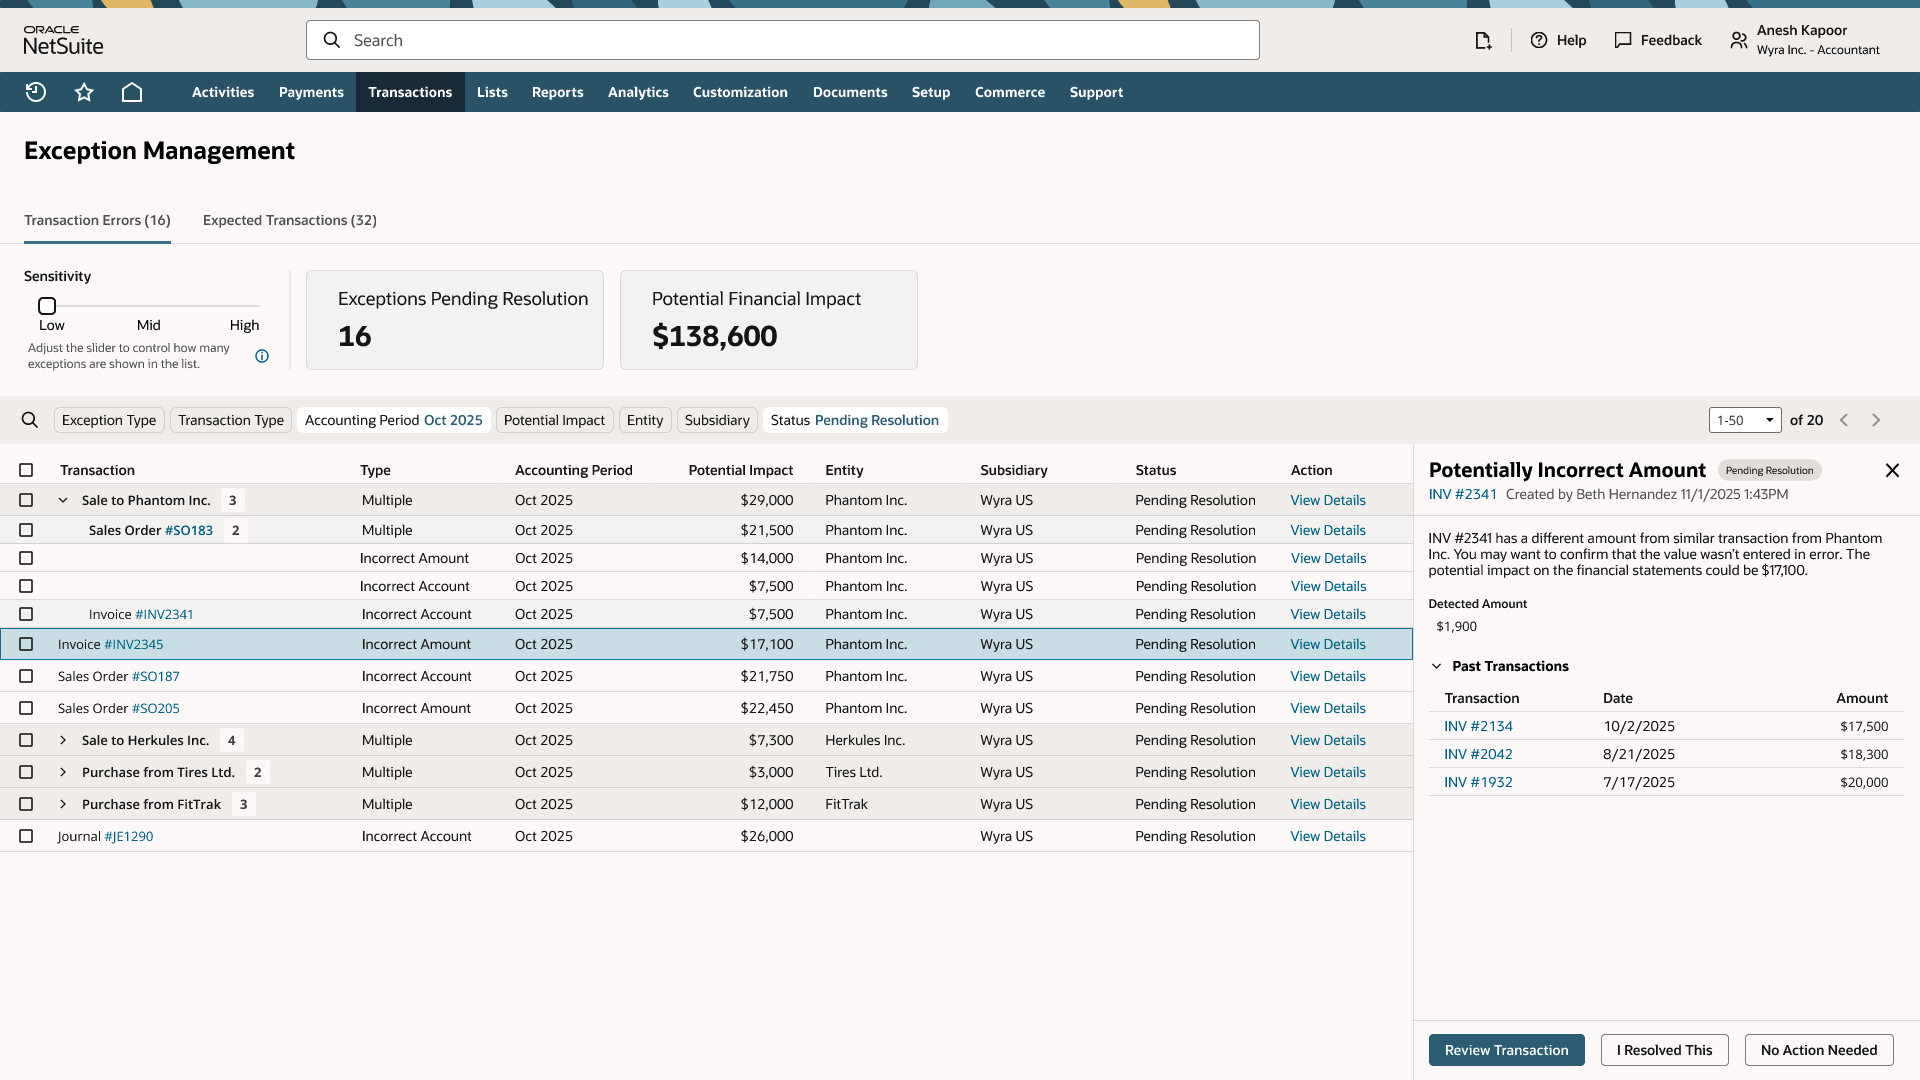Viewport: 1920px width, 1080px height.
Task: Click the Favorites star icon
Action: click(x=84, y=92)
